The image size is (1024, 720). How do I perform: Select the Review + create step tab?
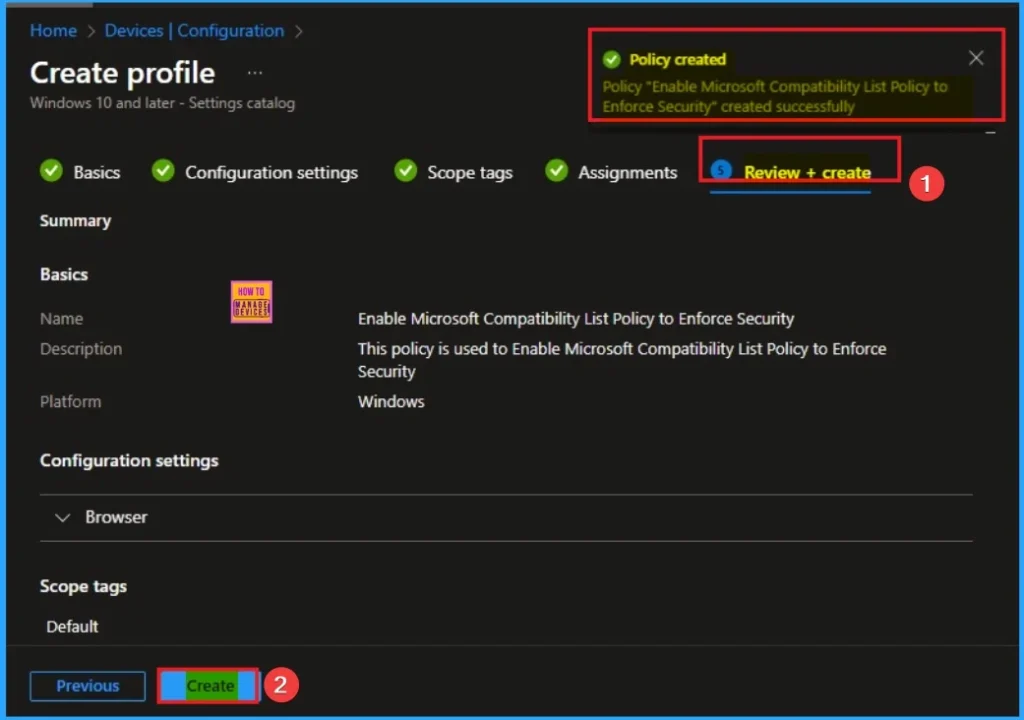807,172
